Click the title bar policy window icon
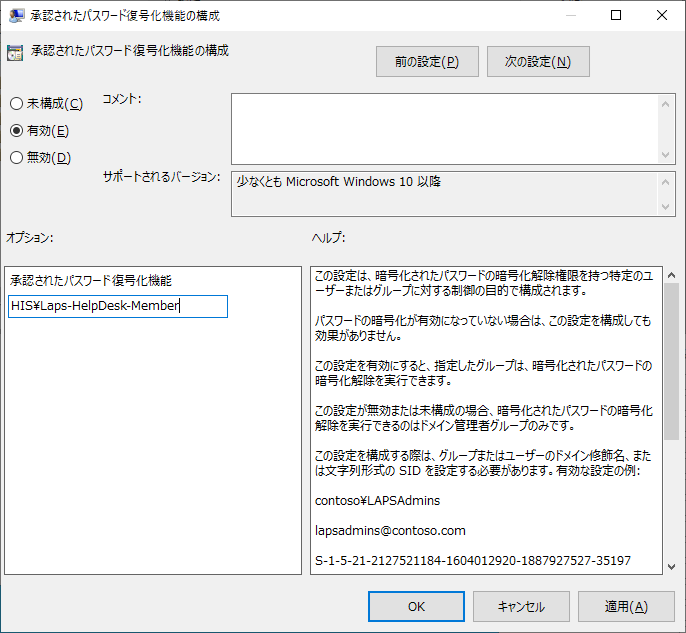 click(x=17, y=16)
